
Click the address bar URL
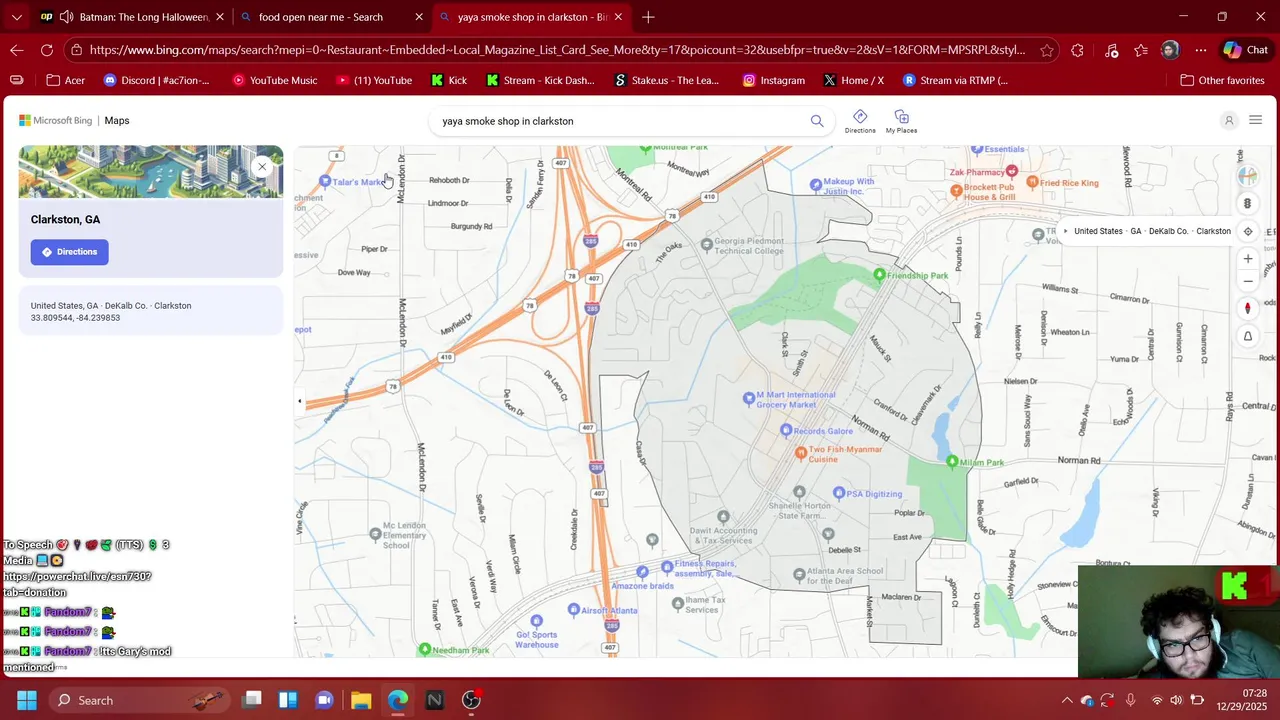pyautogui.click(x=557, y=50)
